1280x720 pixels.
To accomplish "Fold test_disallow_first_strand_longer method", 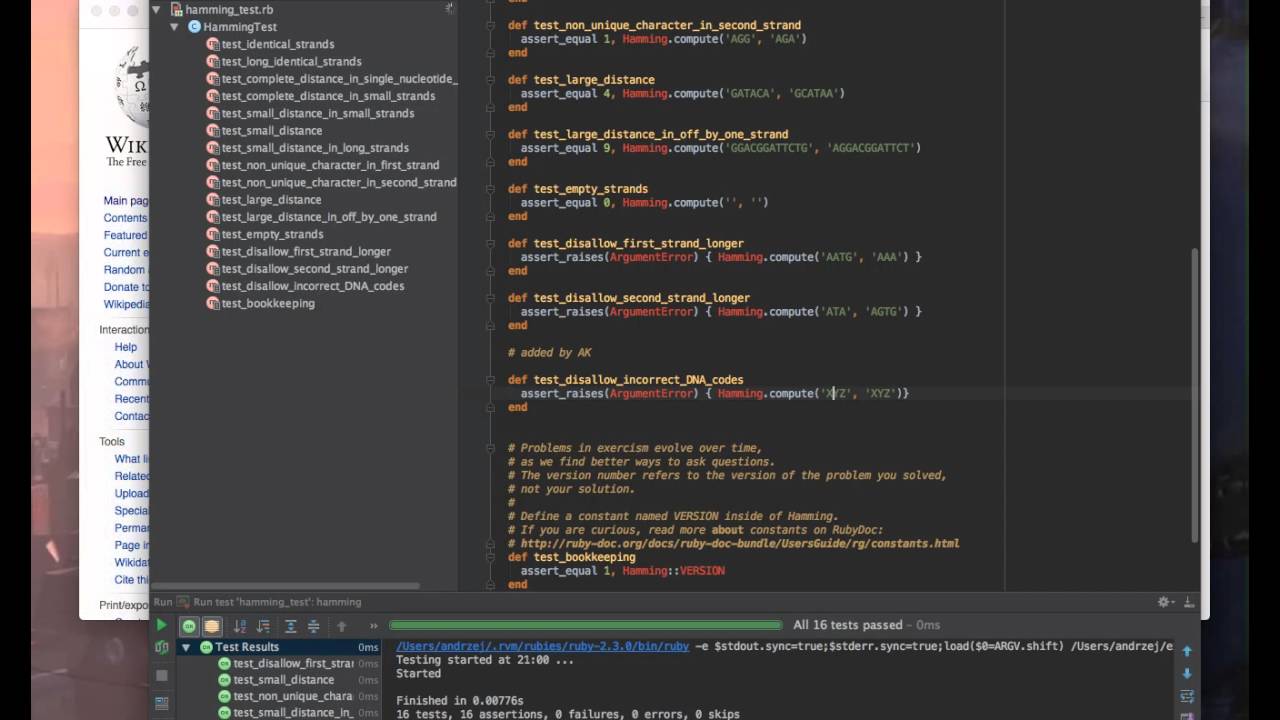I will click(x=491, y=243).
